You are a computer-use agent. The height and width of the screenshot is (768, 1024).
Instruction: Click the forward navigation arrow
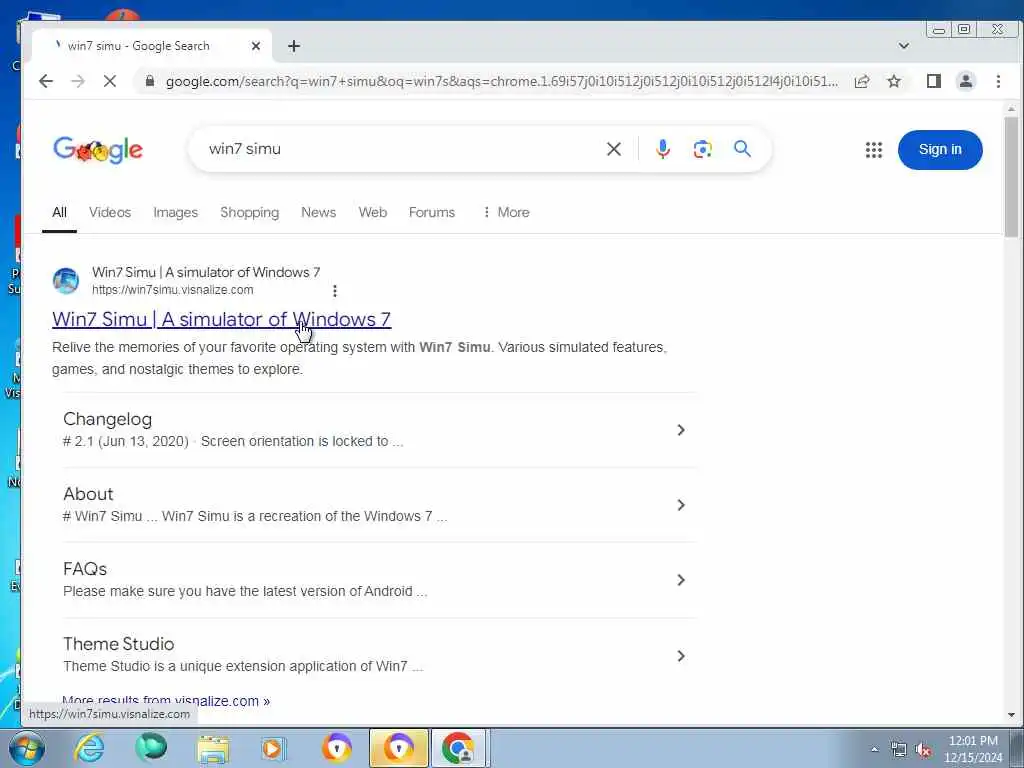(78, 81)
